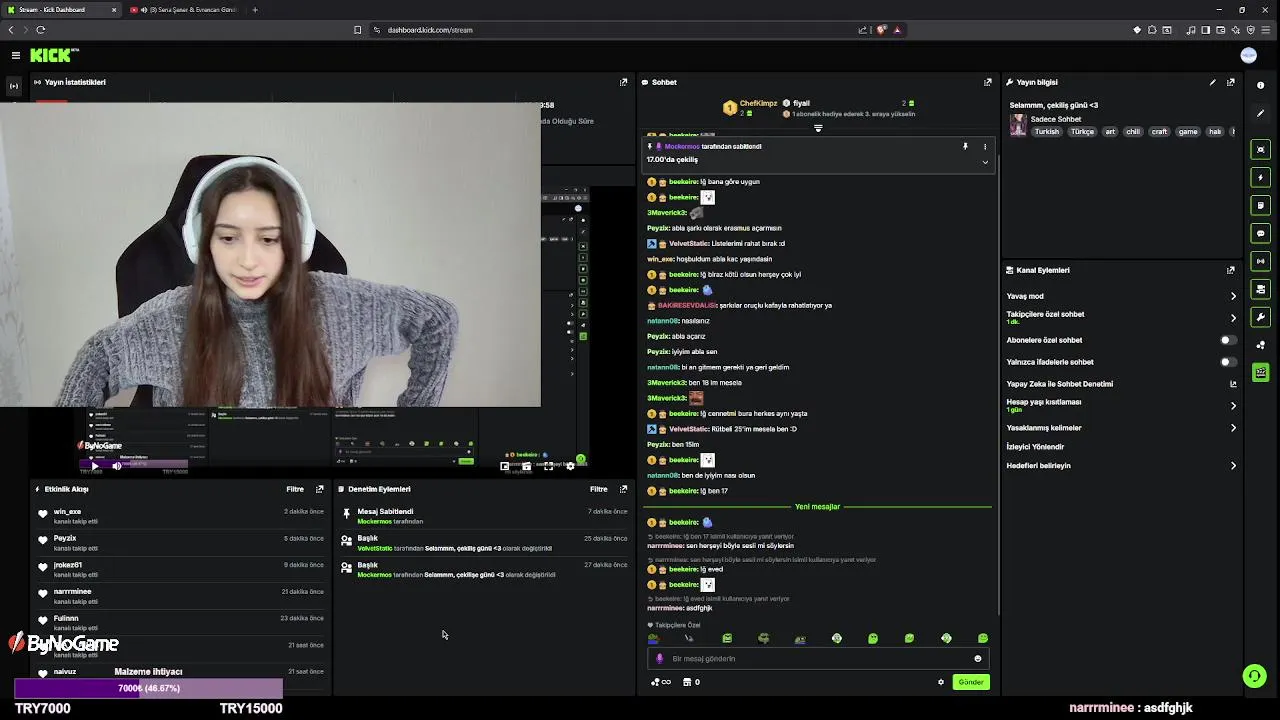The height and width of the screenshot is (720, 1280).
Task: Open İzleyici Yönlendir option
Action: pyautogui.click(x=1035, y=447)
